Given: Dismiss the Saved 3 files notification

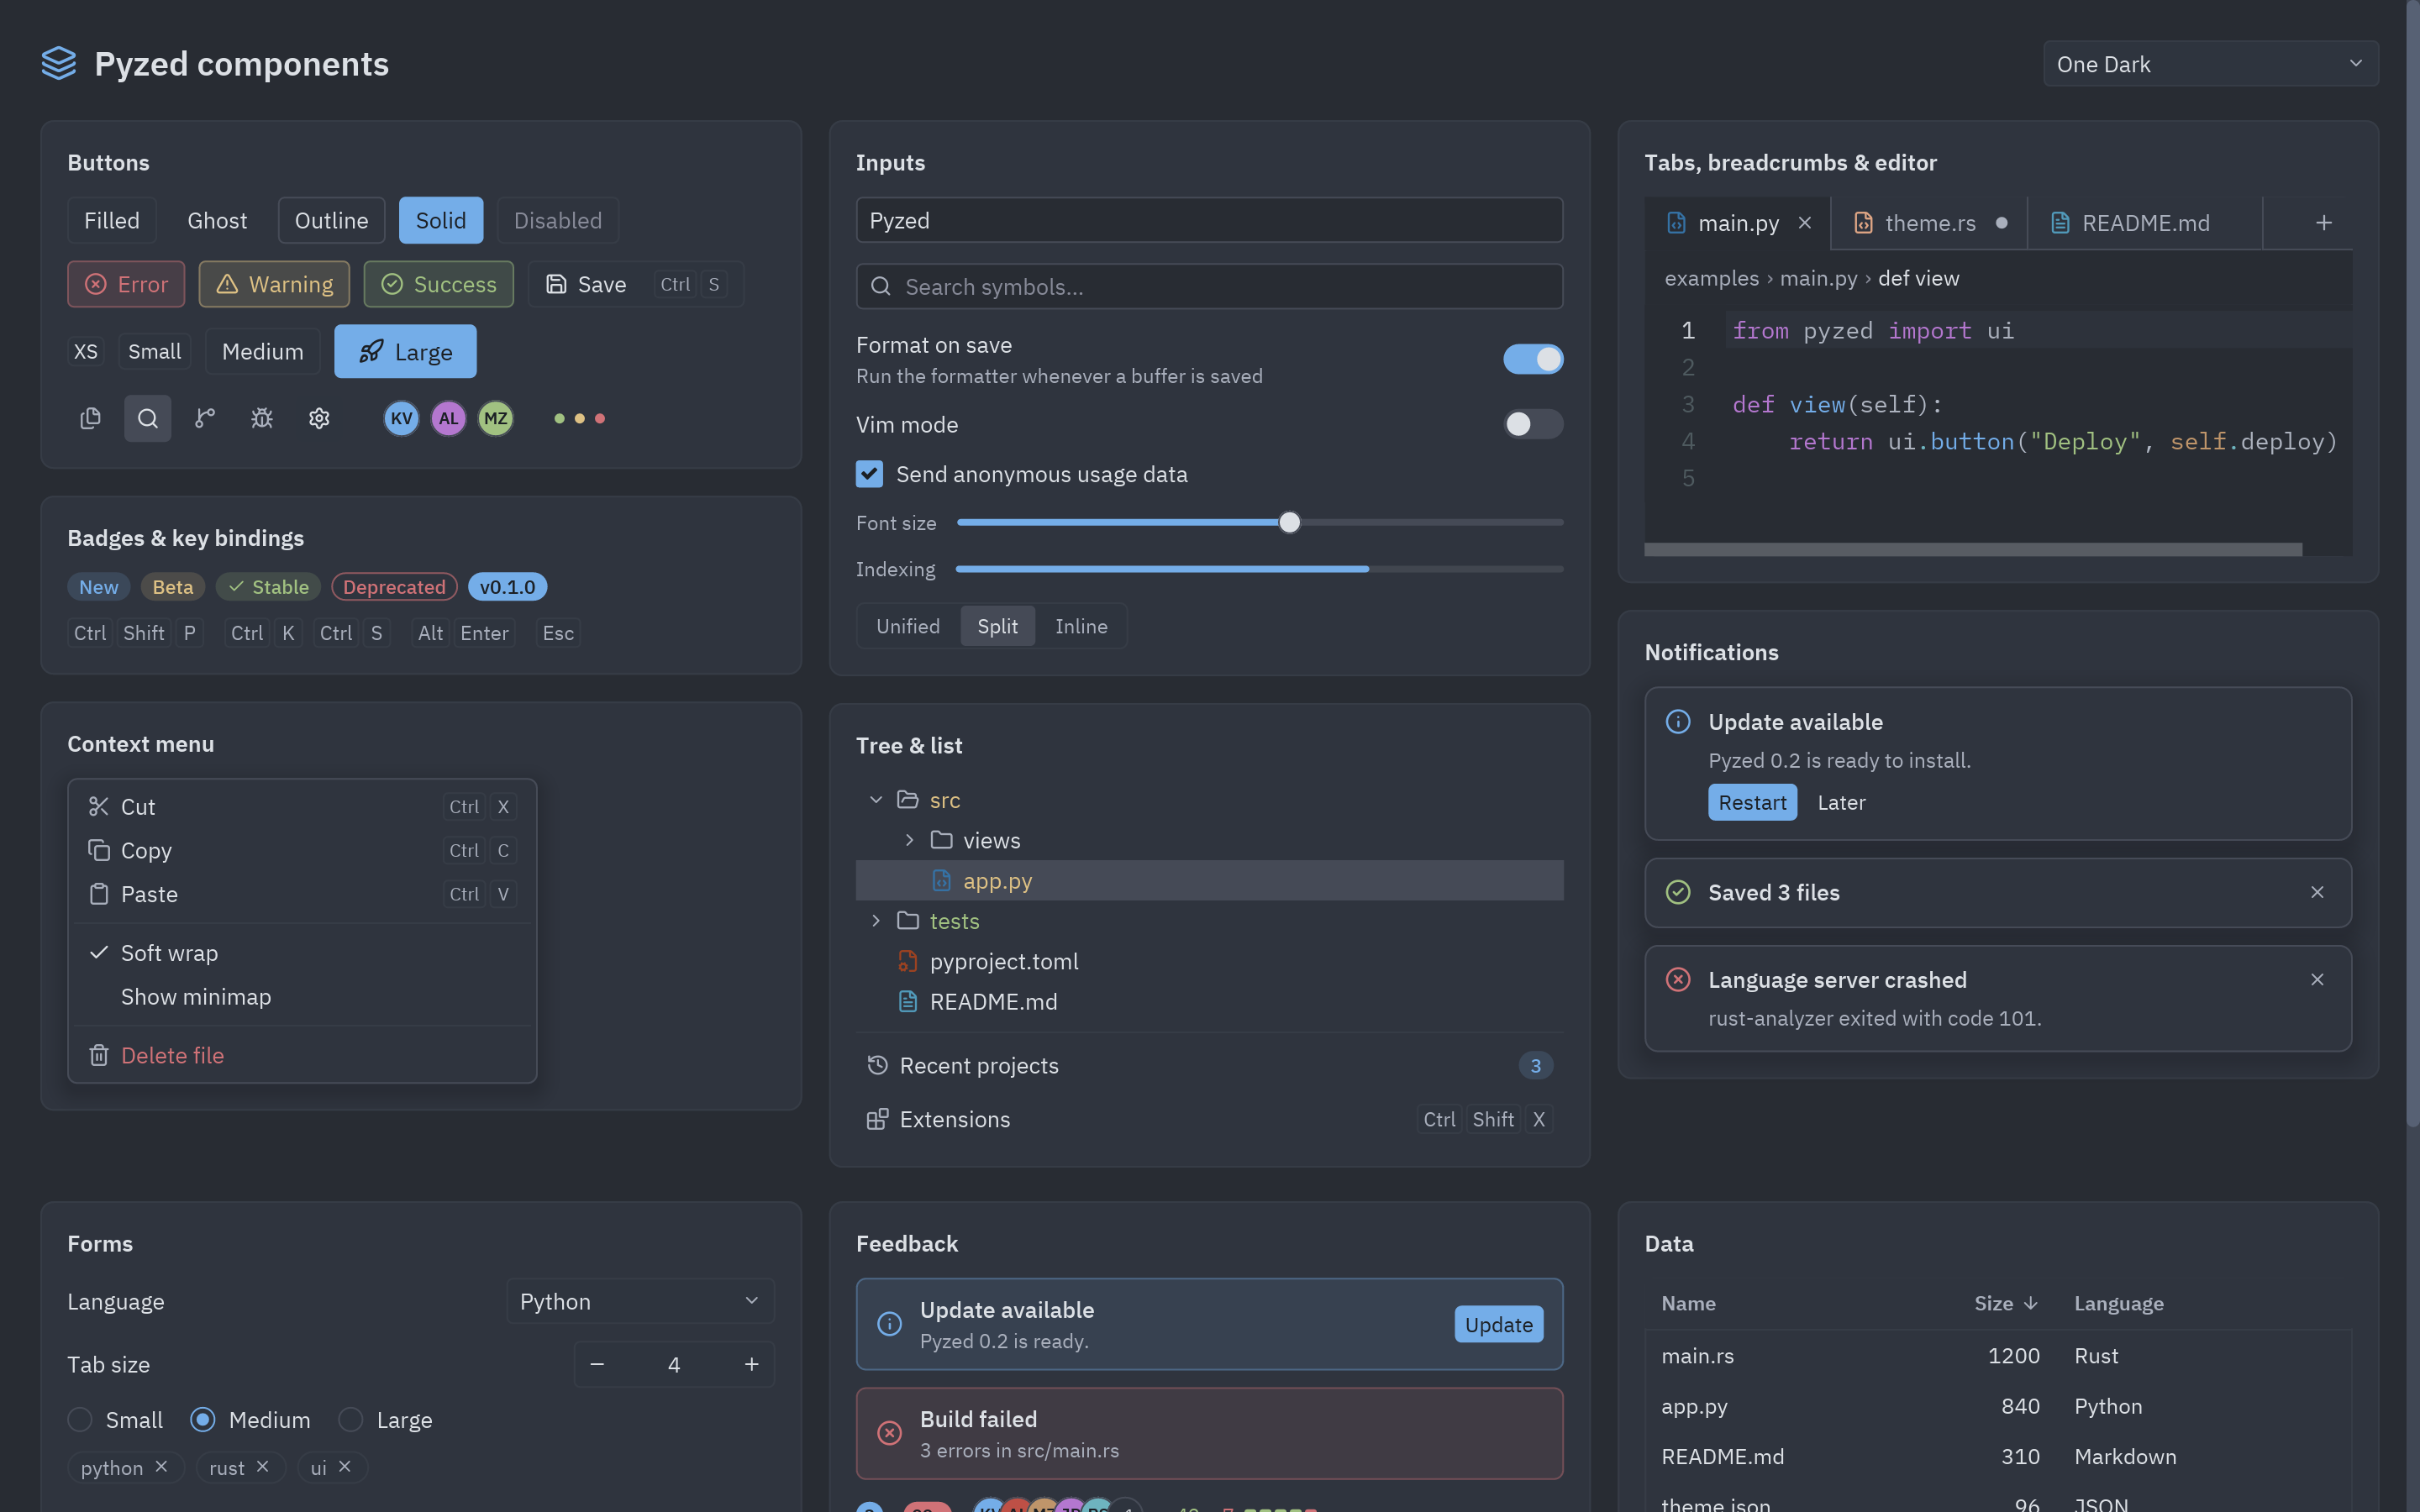Looking at the screenshot, I should (x=2317, y=892).
